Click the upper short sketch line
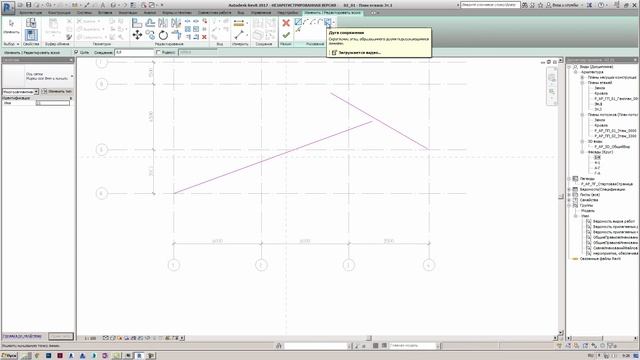Viewport: 640px width, 360px height. tap(380, 121)
